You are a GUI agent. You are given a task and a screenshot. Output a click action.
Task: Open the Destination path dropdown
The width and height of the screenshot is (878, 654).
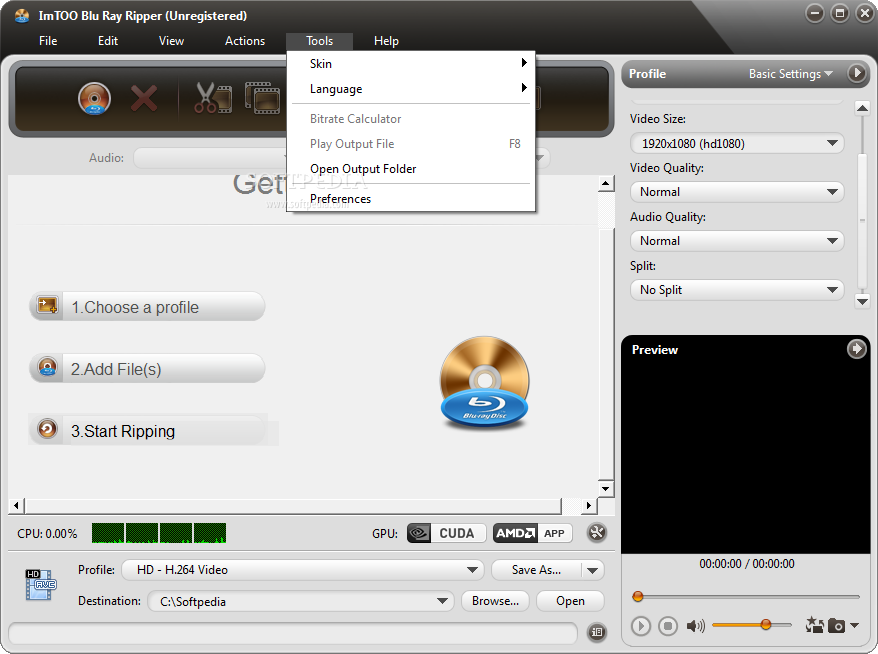coord(301,601)
